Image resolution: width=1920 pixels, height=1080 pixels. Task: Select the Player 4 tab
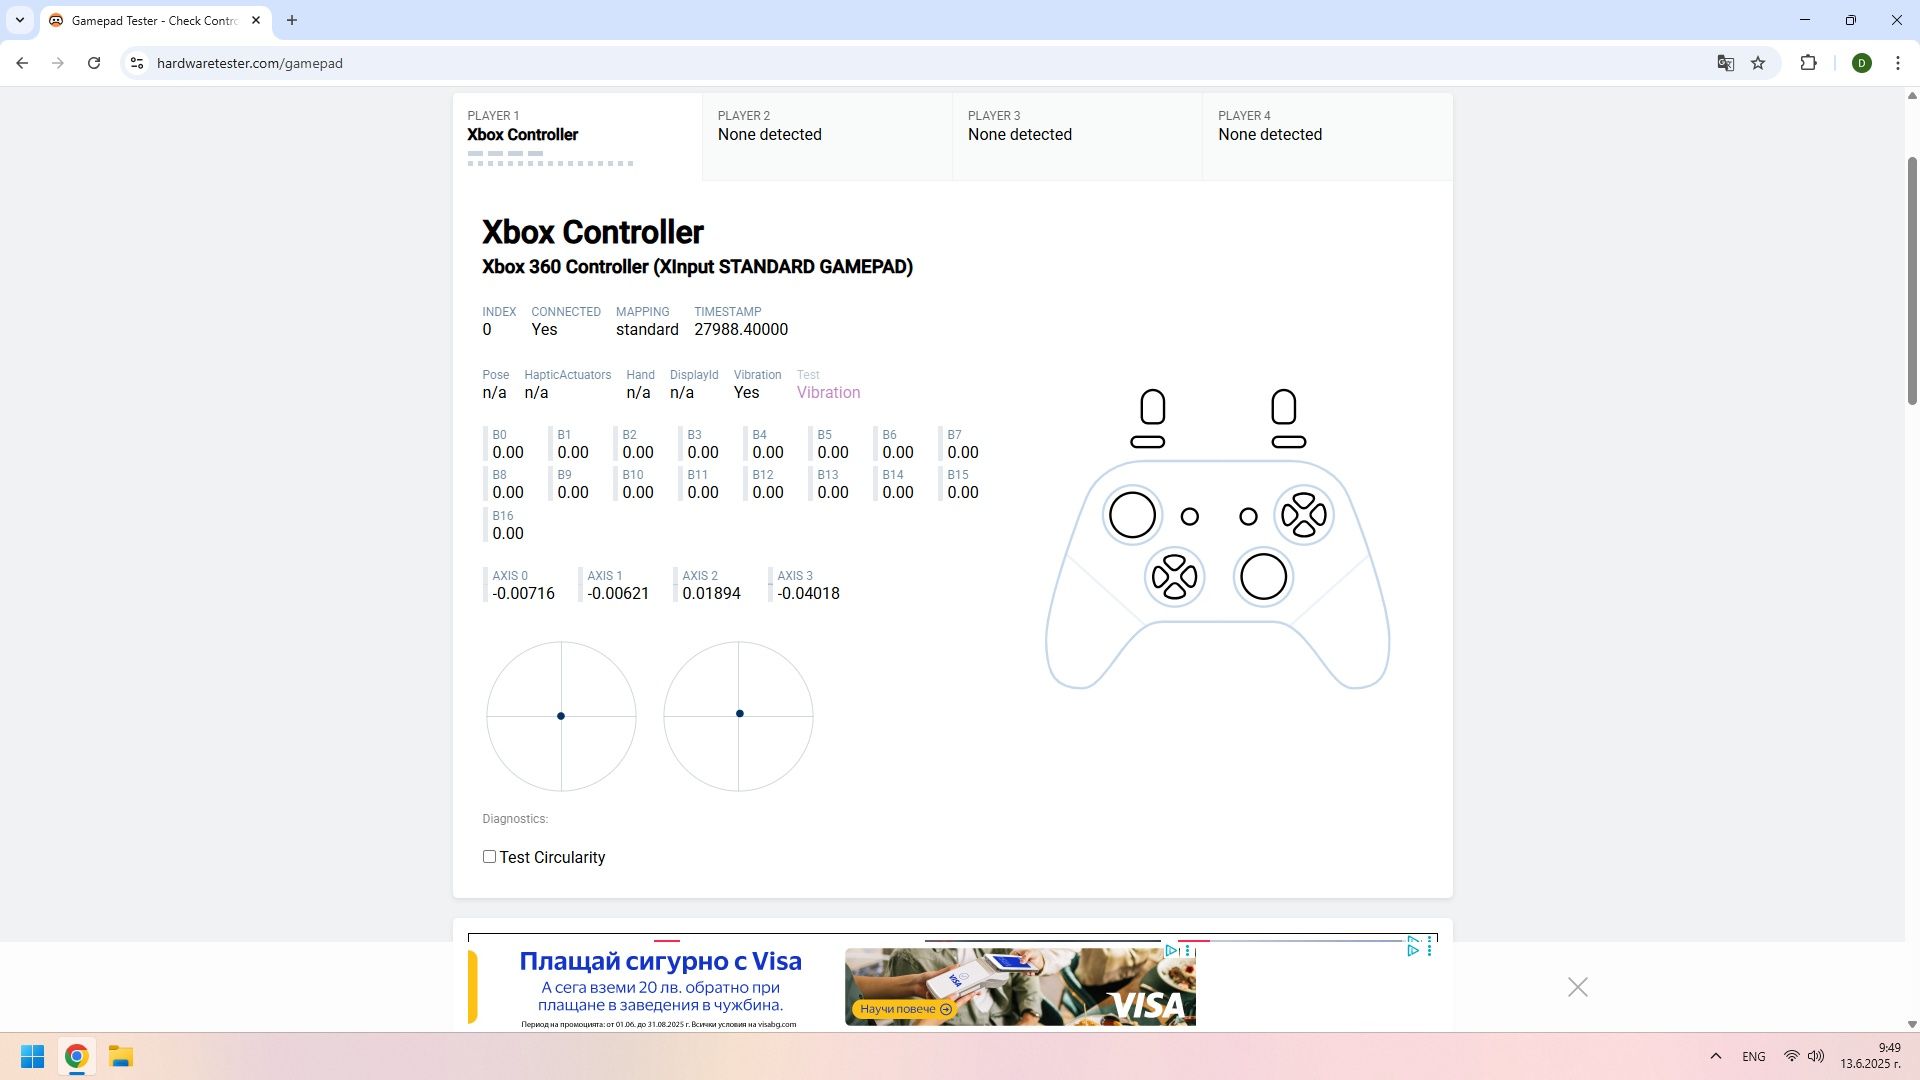tap(1327, 137)
